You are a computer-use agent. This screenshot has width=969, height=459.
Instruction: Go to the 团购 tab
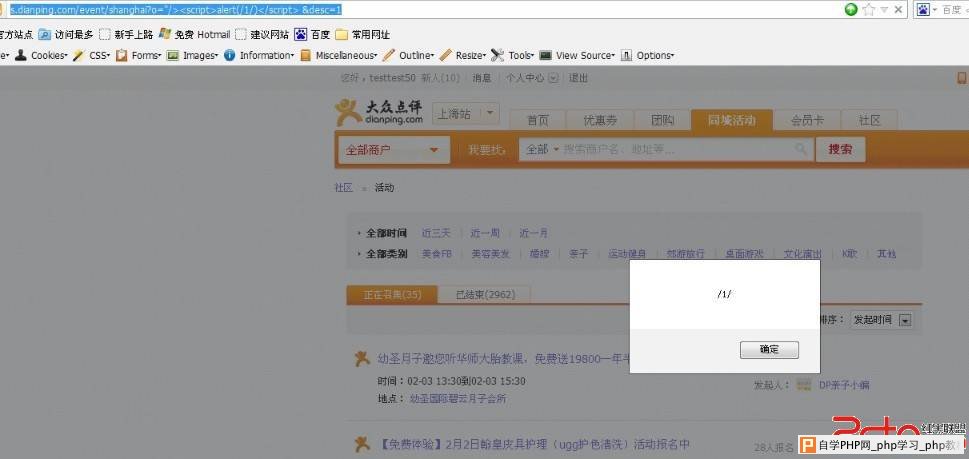point(662,120)
